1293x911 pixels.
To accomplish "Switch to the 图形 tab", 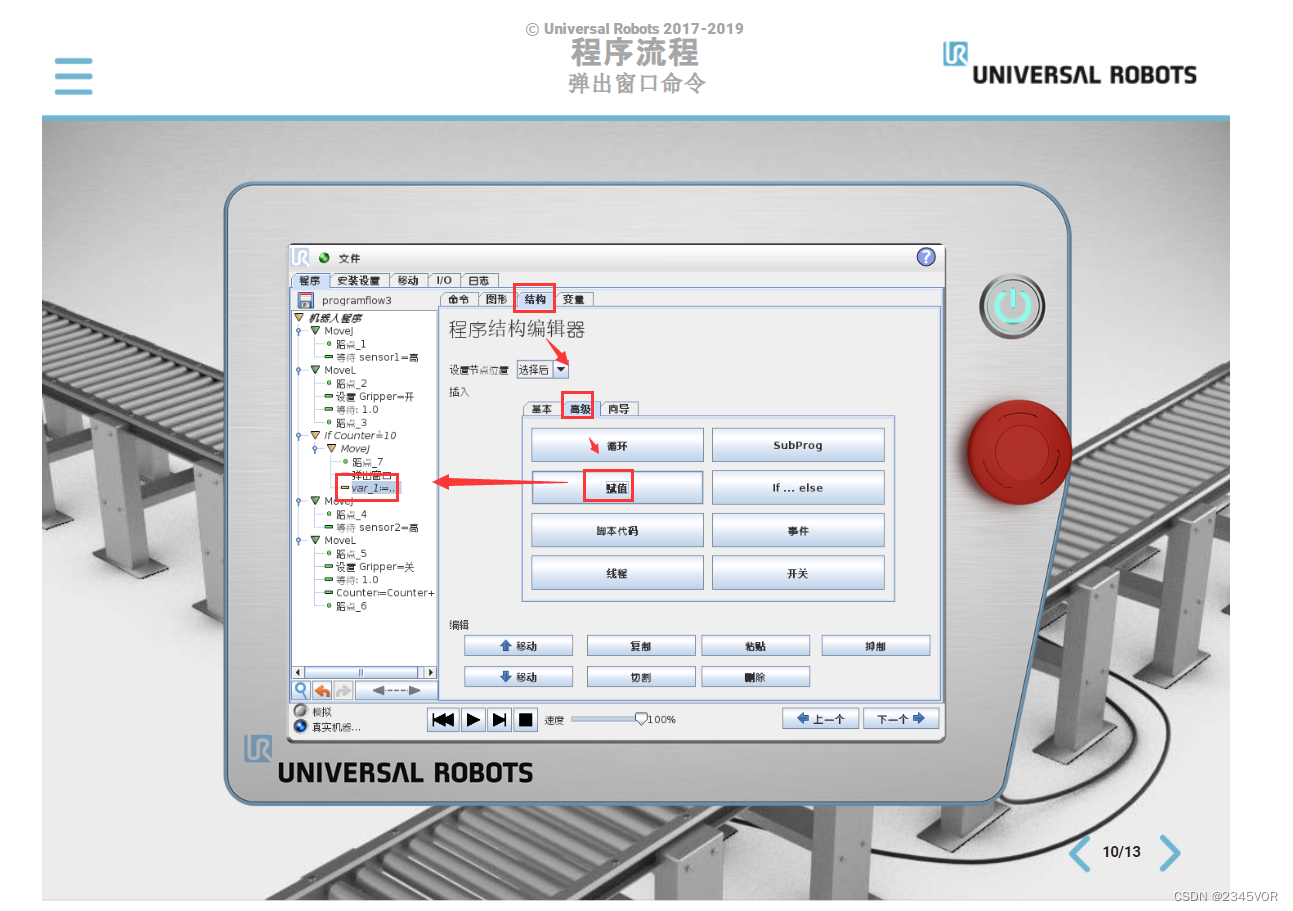I will tap(497, 299).
